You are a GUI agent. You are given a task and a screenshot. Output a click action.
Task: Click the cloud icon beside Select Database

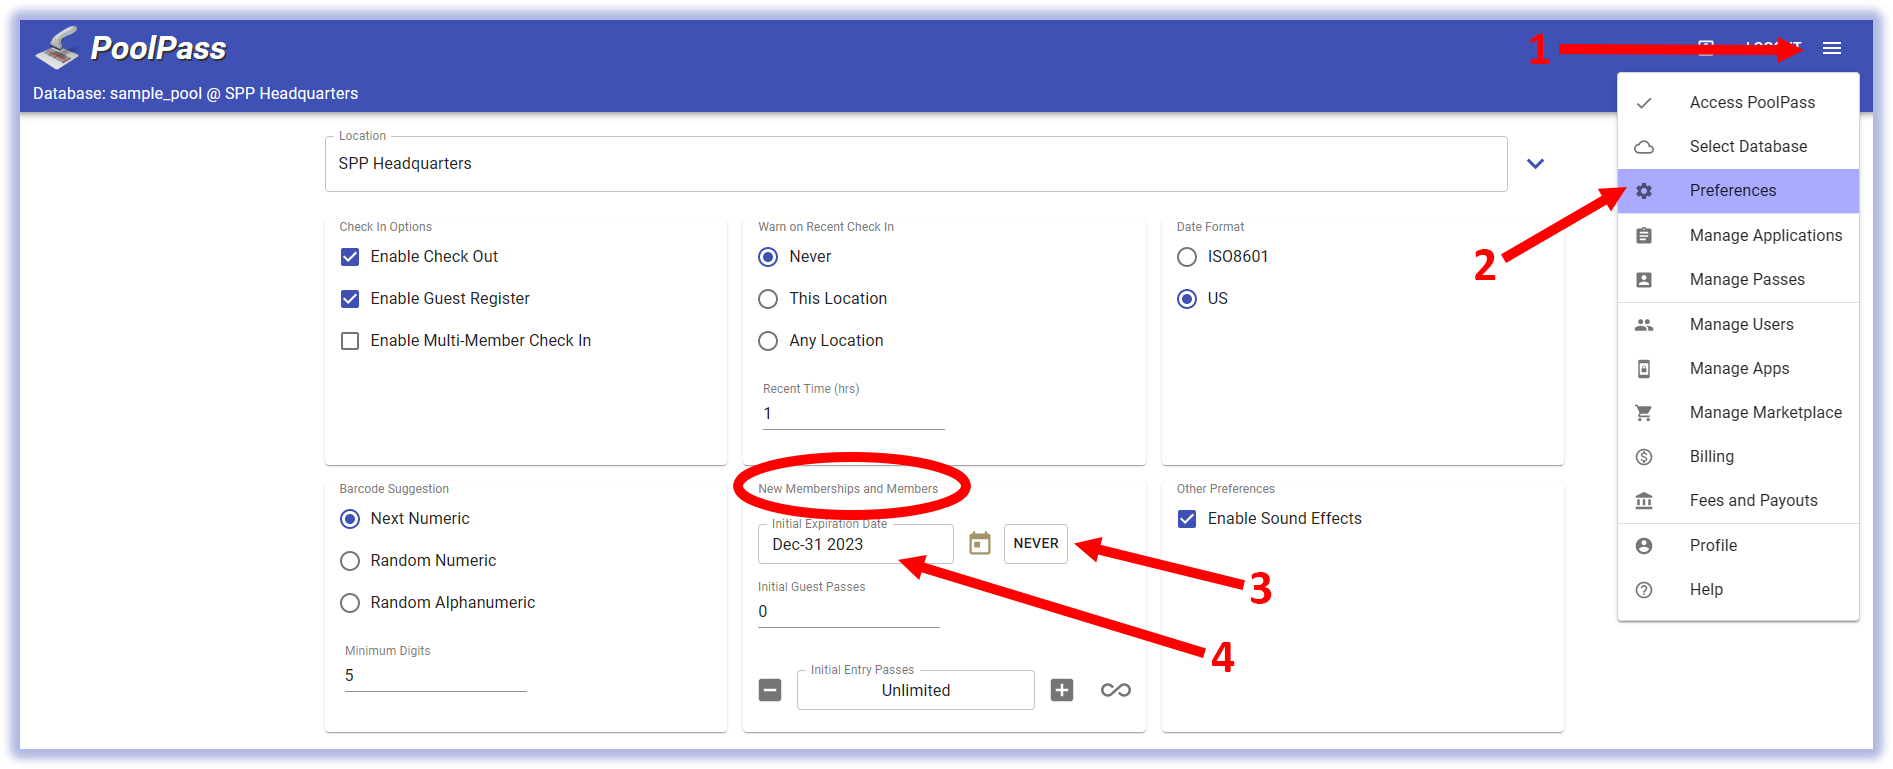pyautogui.click(x=1644, y=147)
